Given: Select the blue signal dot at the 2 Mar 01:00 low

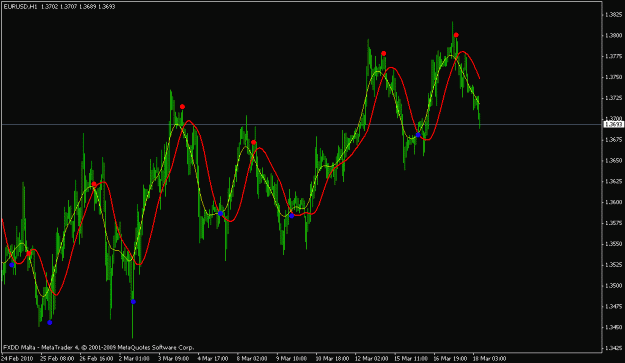Looking at the screenshot, I should pyautogui.click(x=133, y=302).
